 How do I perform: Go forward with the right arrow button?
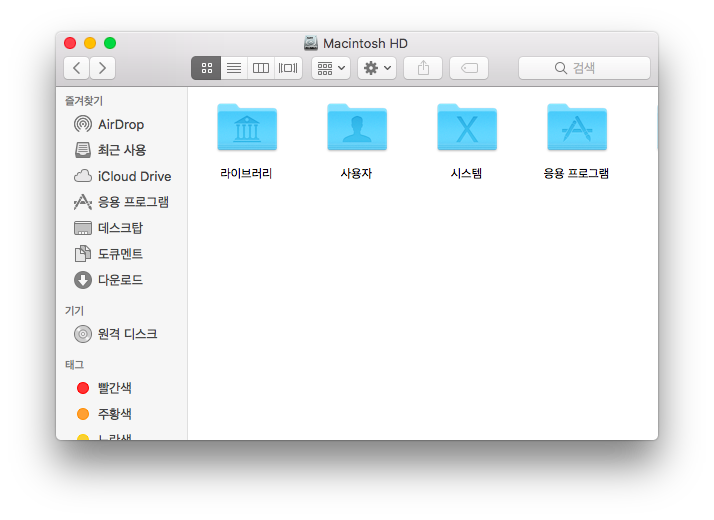tap(102, 68)
